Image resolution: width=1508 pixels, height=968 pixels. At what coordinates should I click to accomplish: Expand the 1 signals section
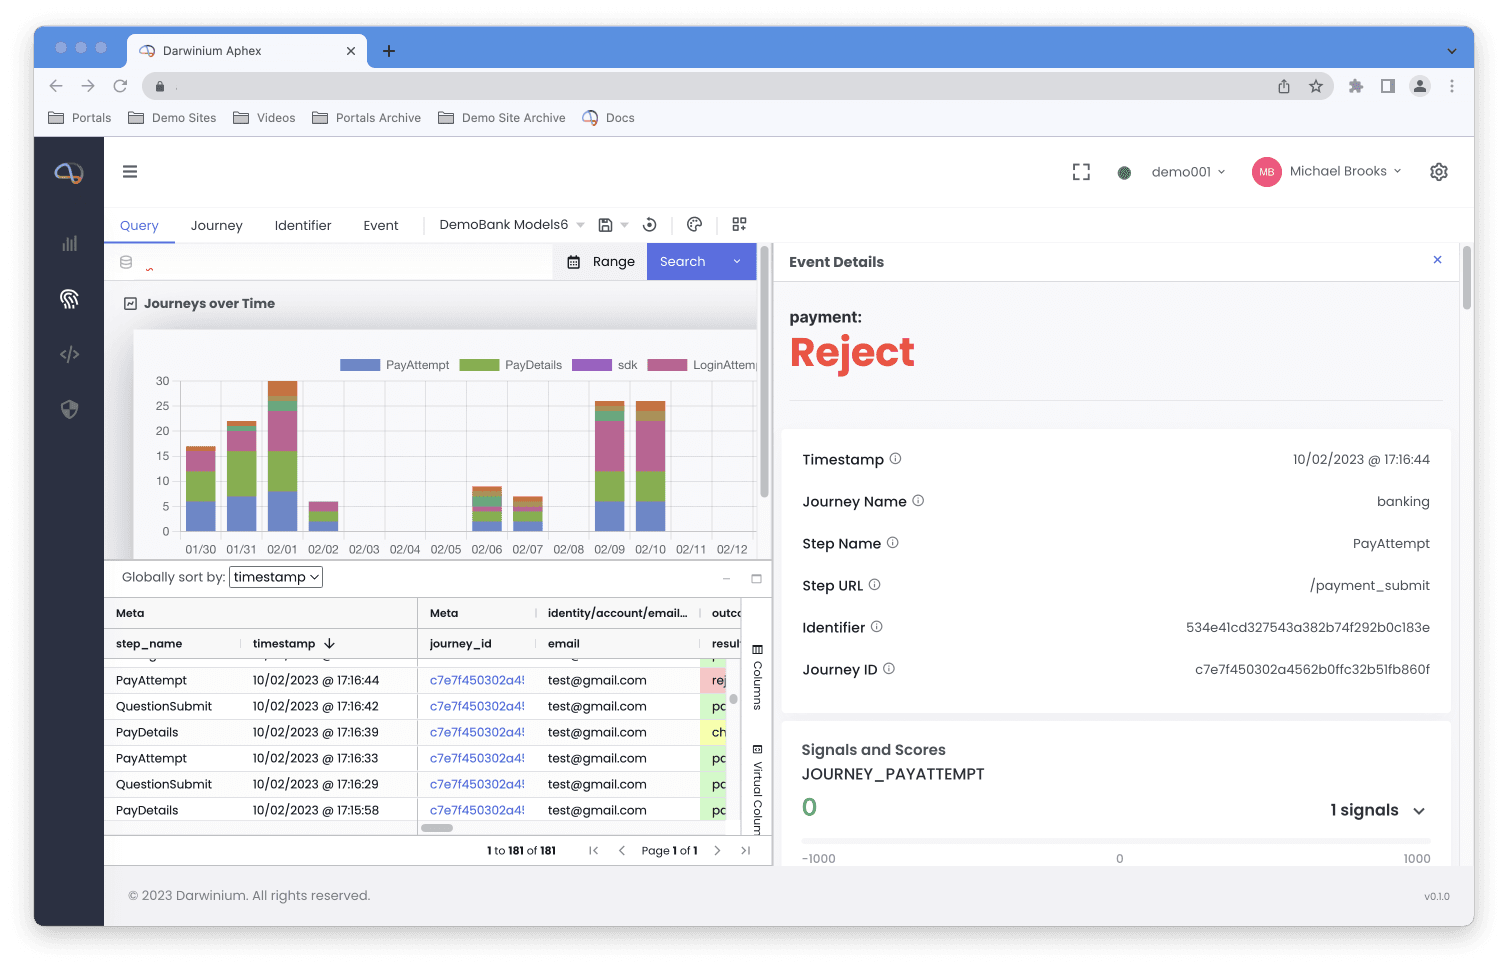point(1377,810)
